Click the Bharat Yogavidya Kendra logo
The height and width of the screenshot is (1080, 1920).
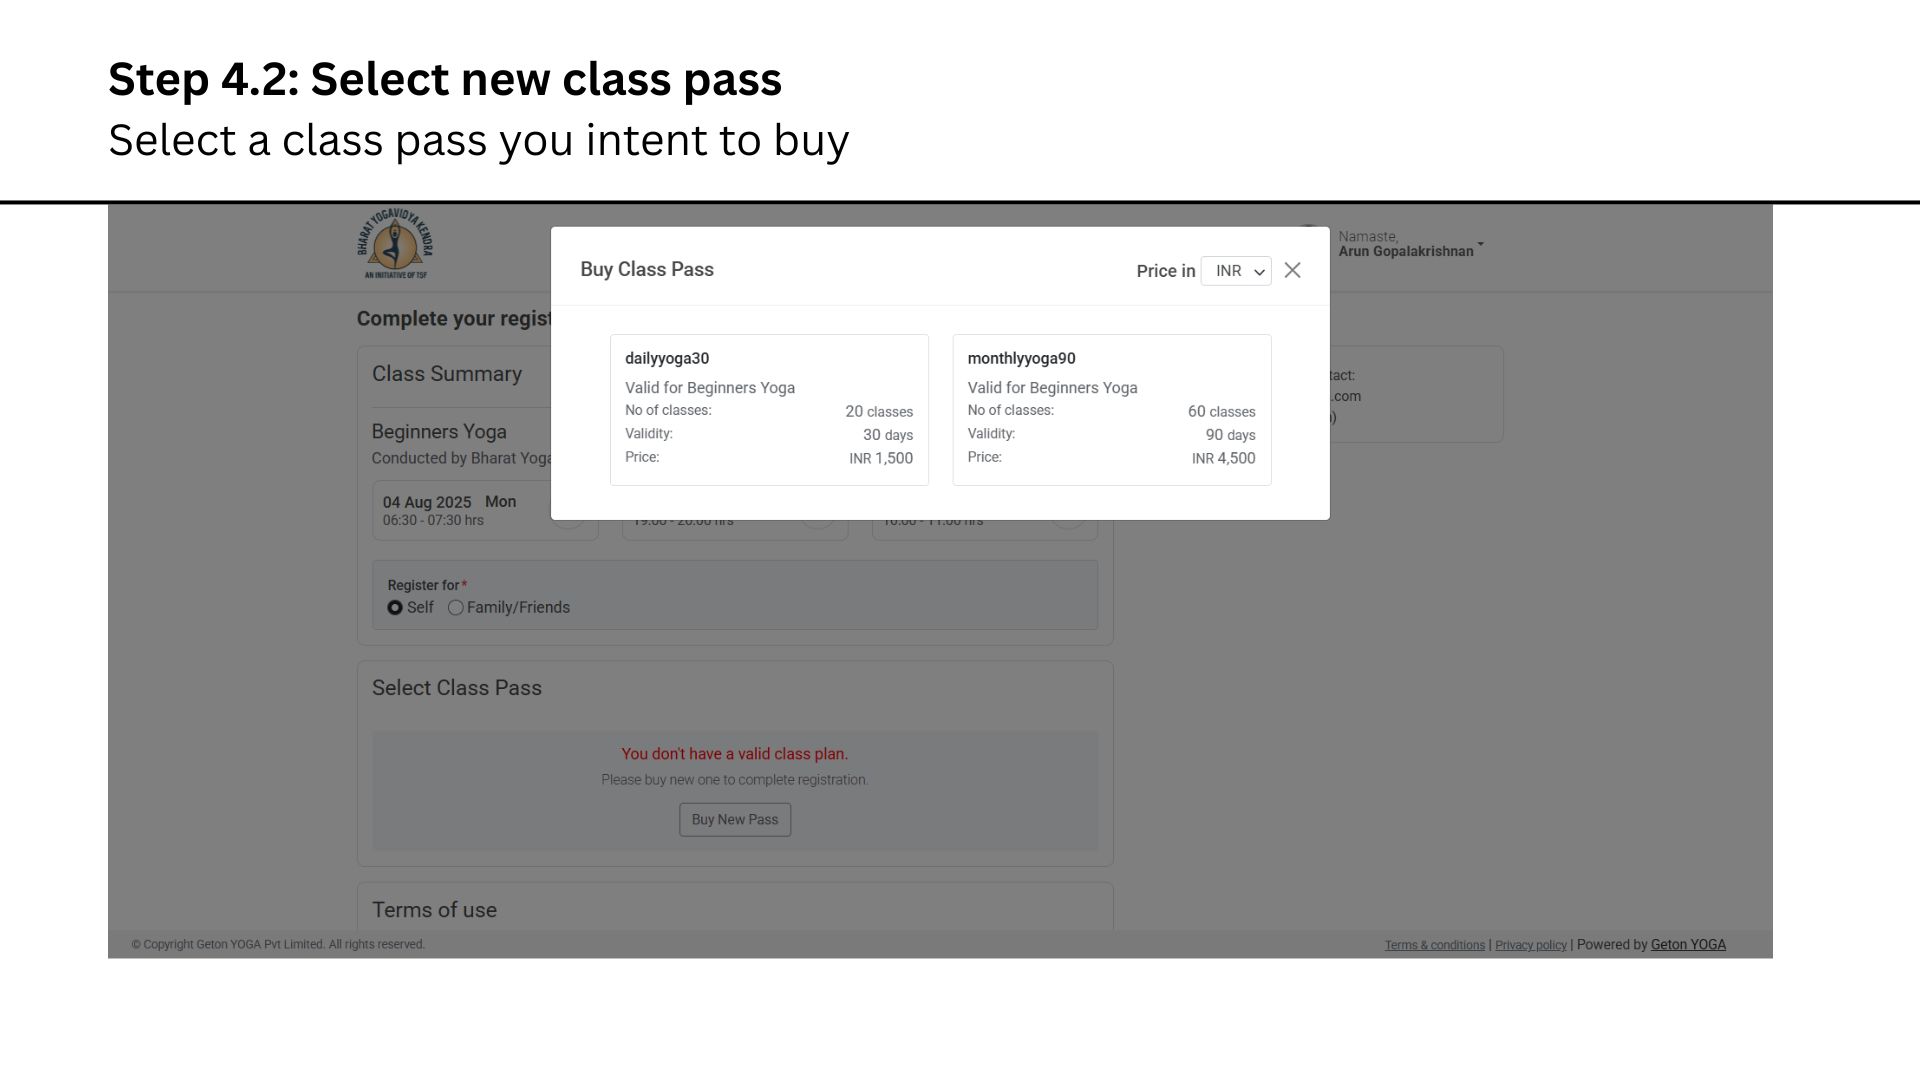(395, 244)
